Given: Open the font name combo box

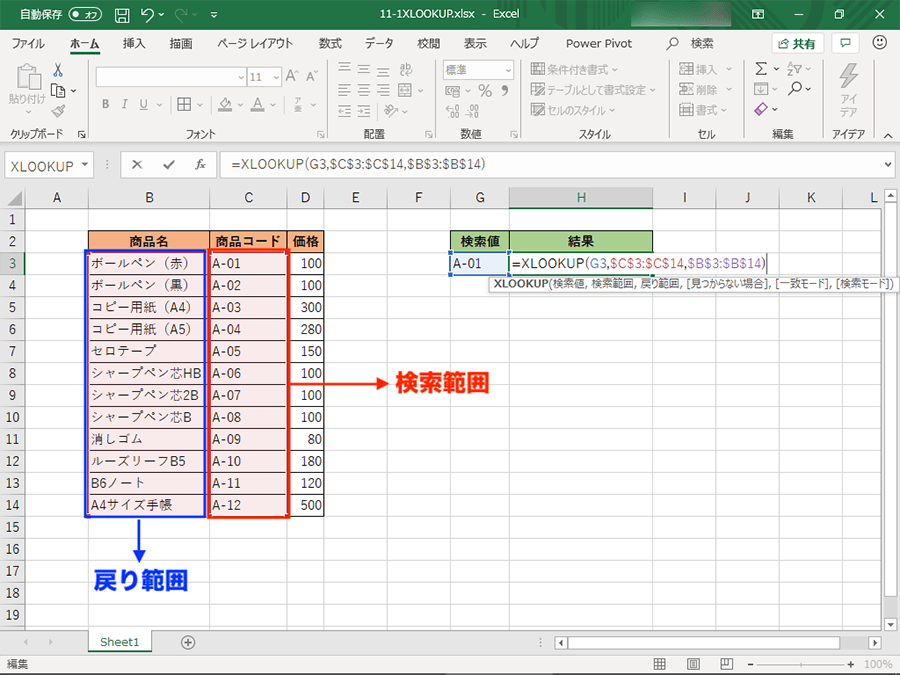Looking at the screenshot, I should tap(171, 77).
